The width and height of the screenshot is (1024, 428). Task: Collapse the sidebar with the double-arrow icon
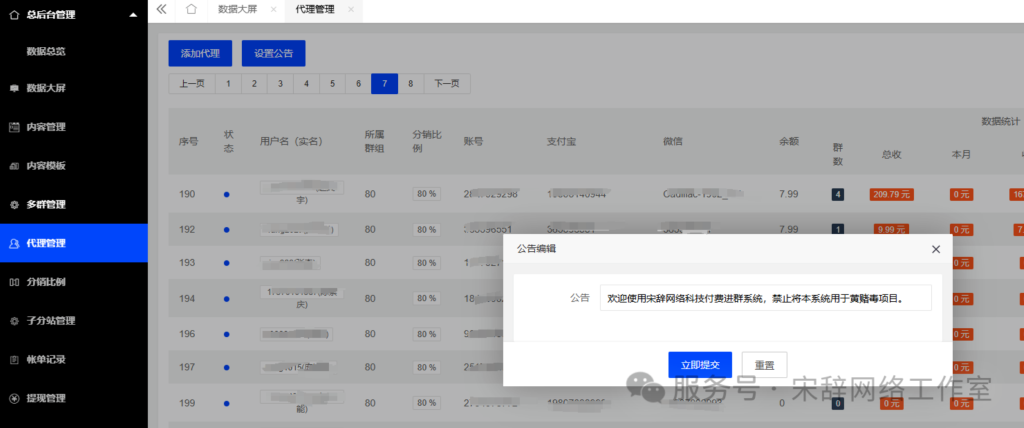click(x=161, y=9)
